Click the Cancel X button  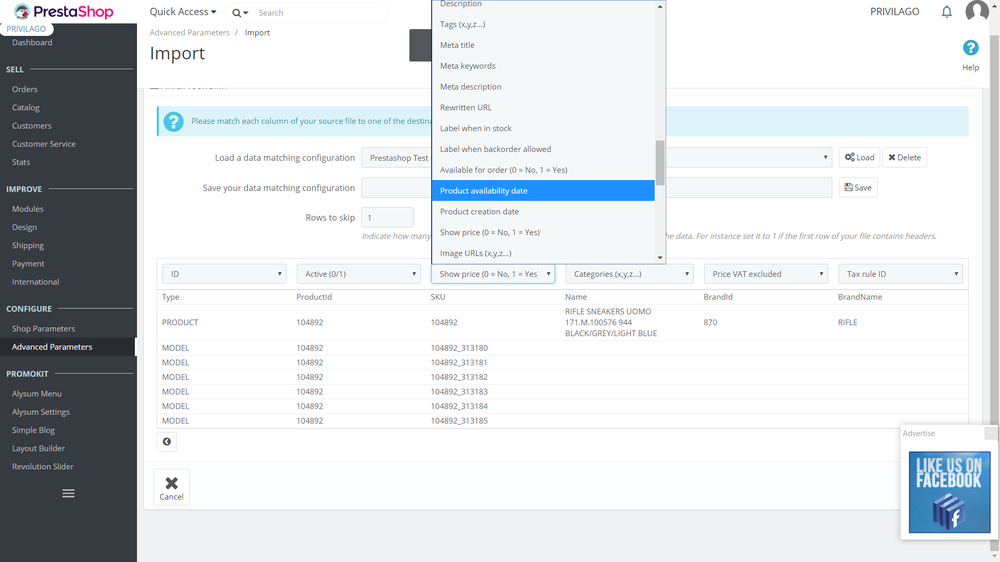(171, 487)
